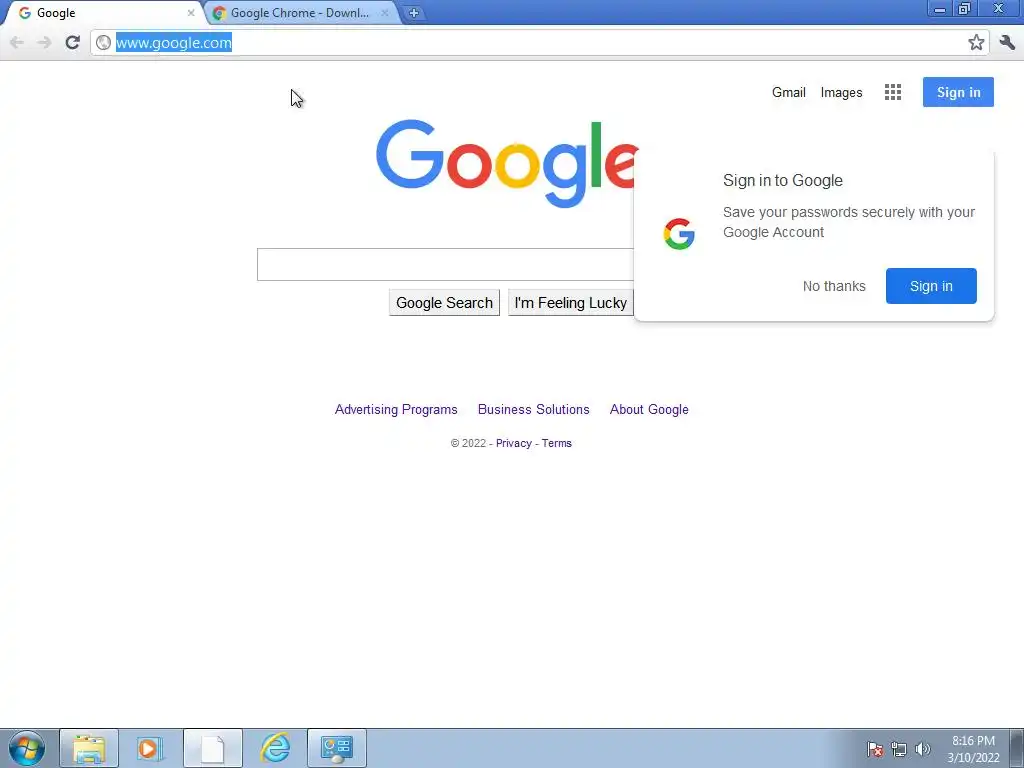The height and width of the screenshot is (768, 1024).
Task: Open the Action Center flag tray icon
Action: point(875,749)
